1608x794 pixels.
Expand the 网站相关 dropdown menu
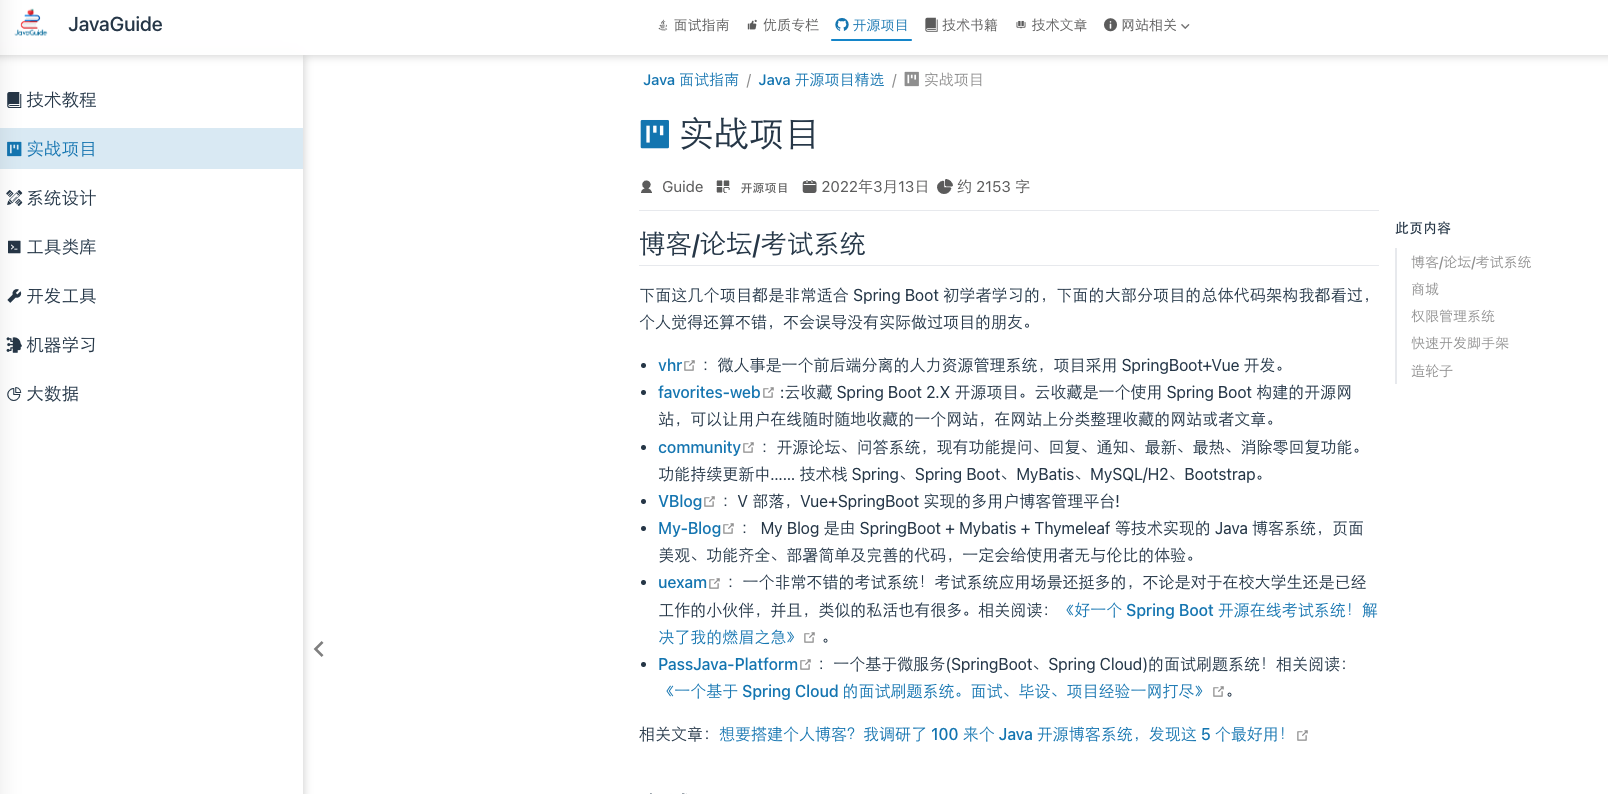point(1147,25)
